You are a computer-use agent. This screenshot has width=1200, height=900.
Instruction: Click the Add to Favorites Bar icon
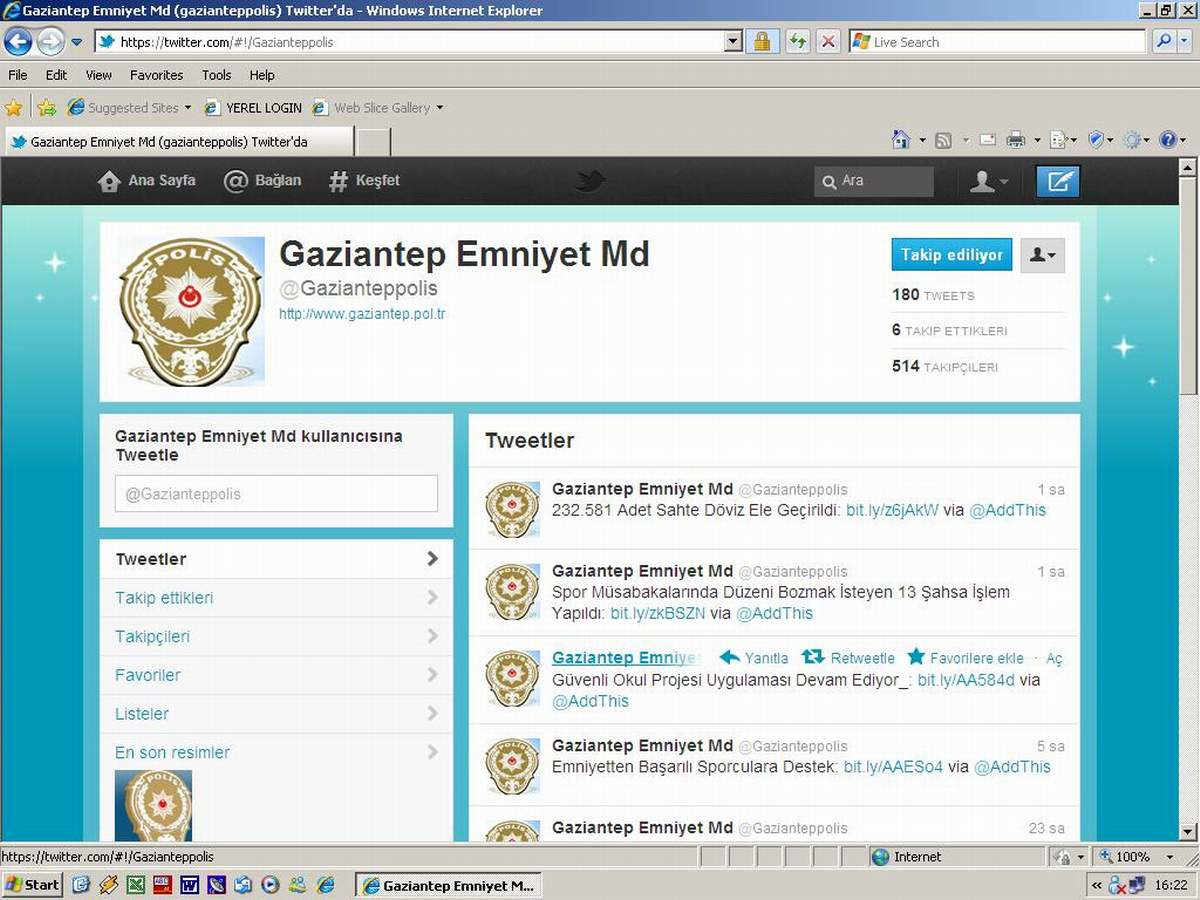[46, 107]
